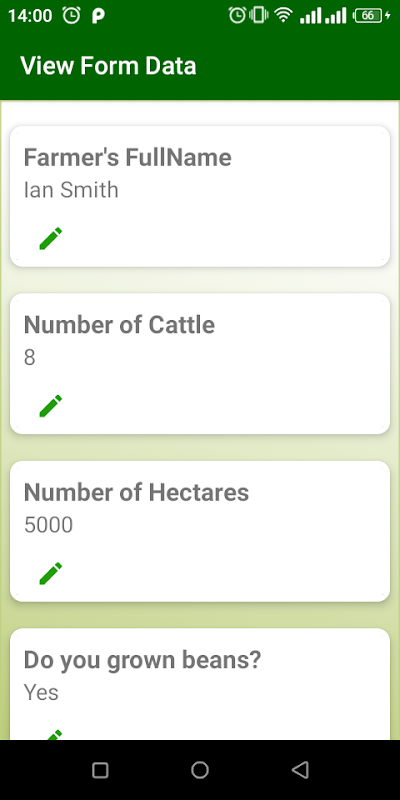Tap the Do you grown beans? card
The width and height of the screenshot is (400, 800).
pyautogui.click(x=200, y=684)
